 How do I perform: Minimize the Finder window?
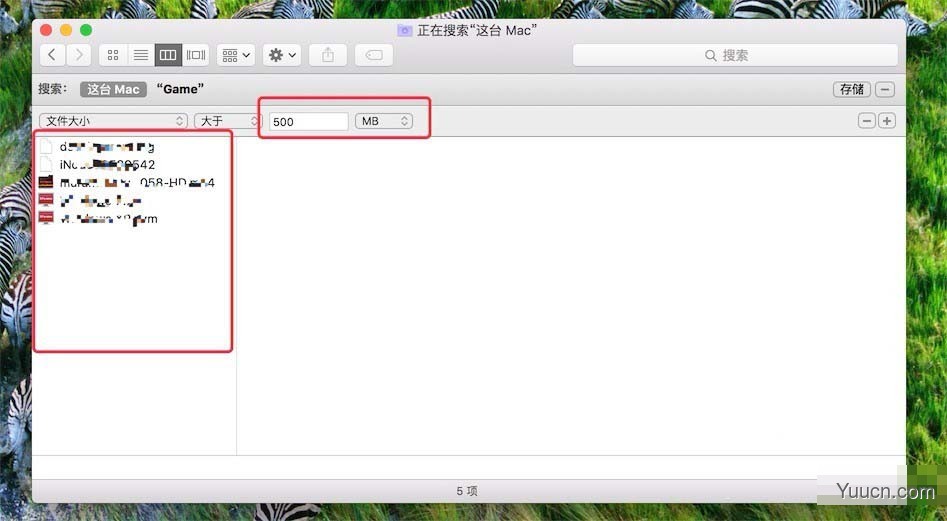(x=66, y=30)
